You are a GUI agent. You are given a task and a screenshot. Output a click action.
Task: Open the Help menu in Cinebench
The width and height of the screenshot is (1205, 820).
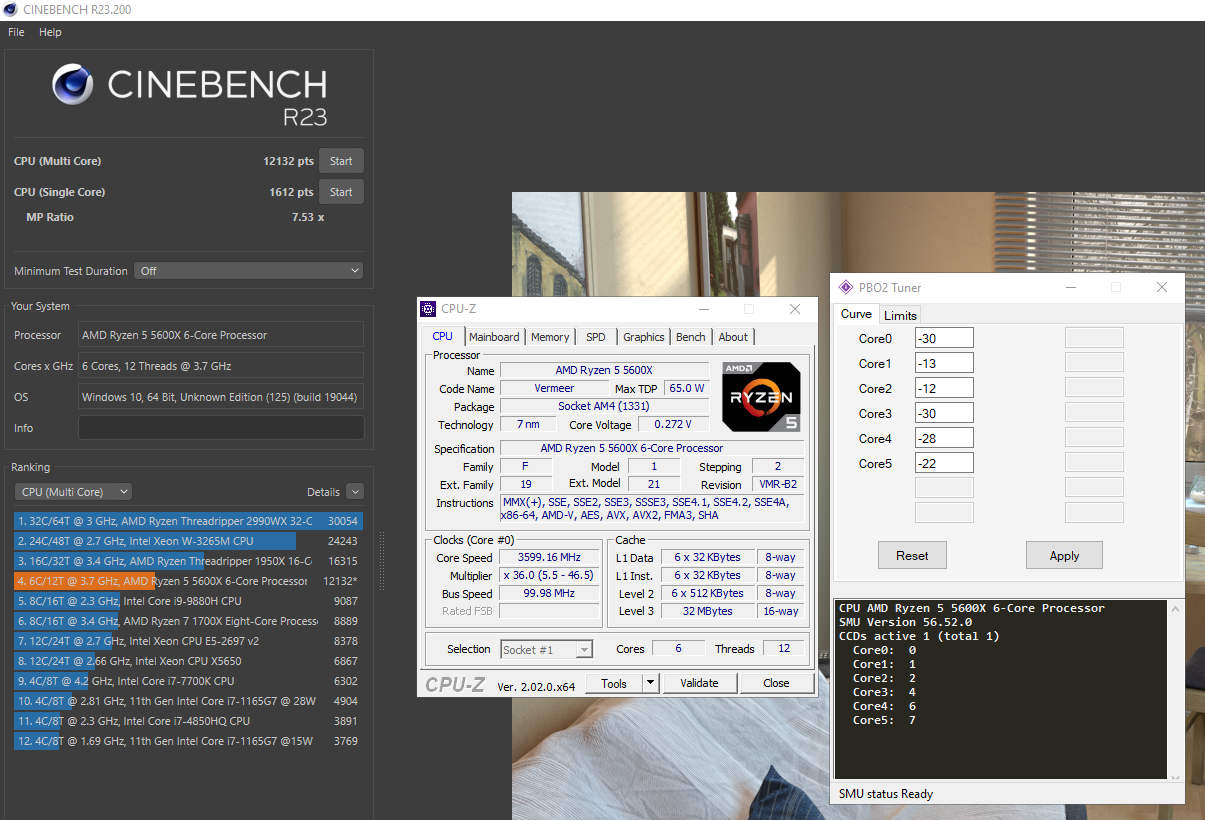tap(50, 32)
